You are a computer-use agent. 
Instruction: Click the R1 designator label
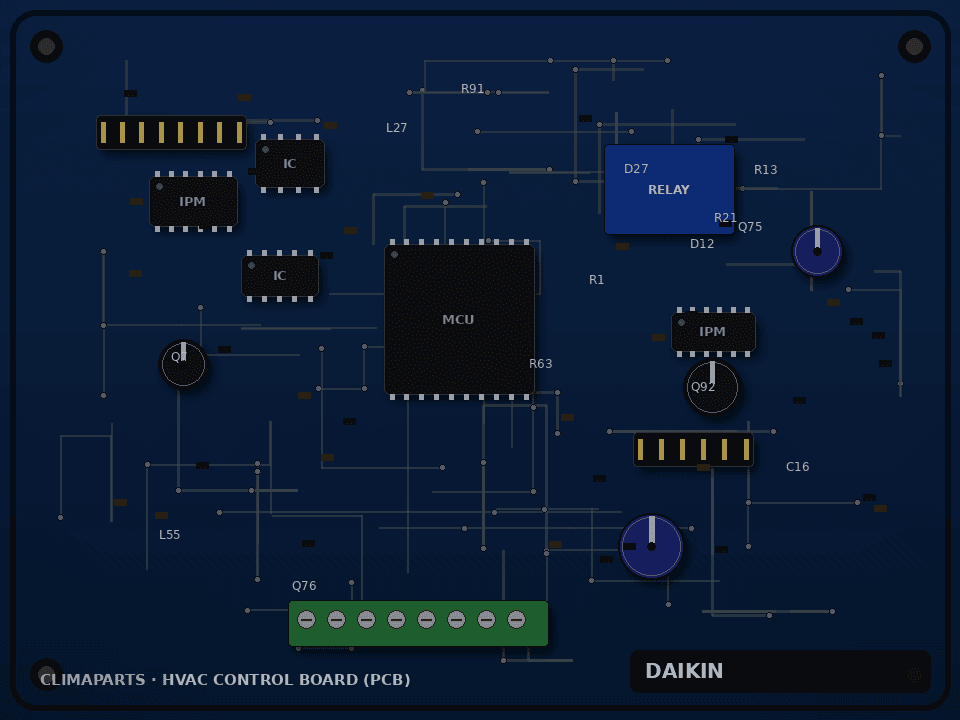[x=596, y=280]
